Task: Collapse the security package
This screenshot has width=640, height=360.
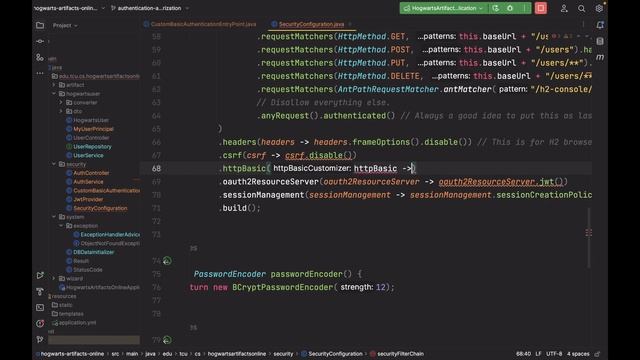Action: click(x=53, y=164)
